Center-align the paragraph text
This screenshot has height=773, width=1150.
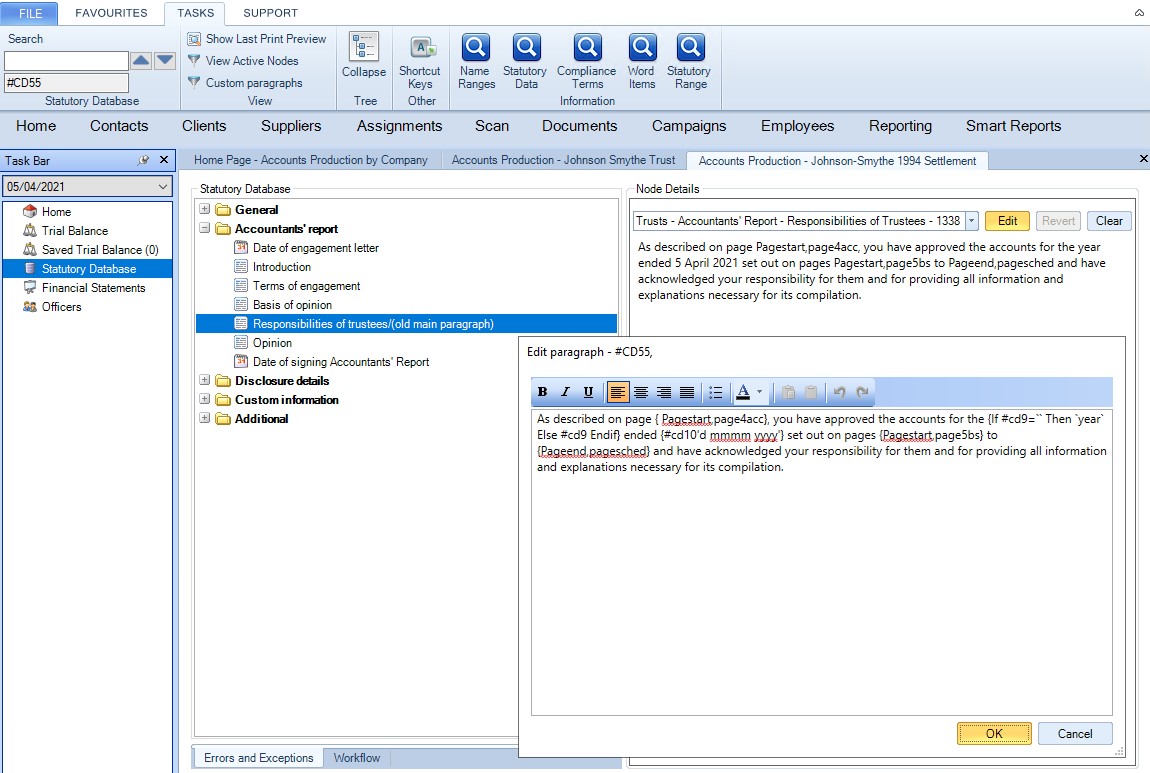tap(641, 392)
